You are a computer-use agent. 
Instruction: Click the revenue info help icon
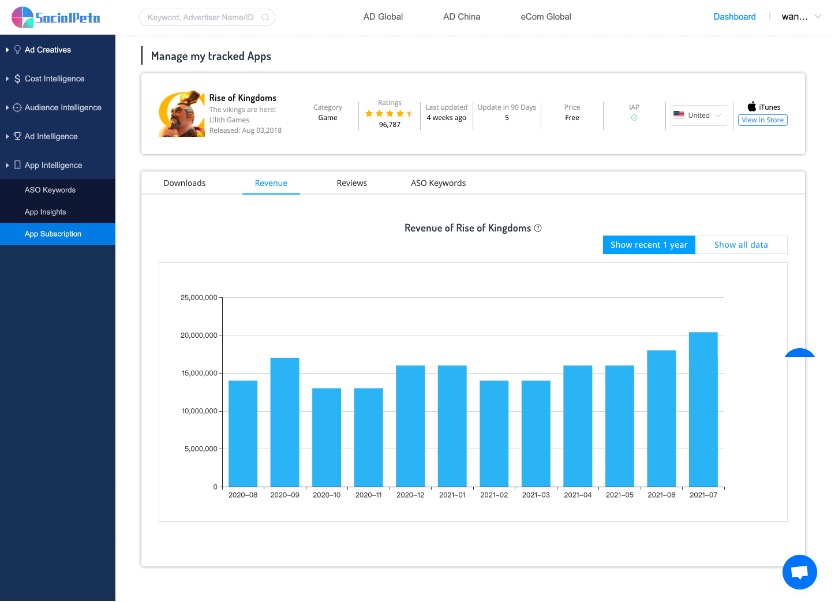538,228
